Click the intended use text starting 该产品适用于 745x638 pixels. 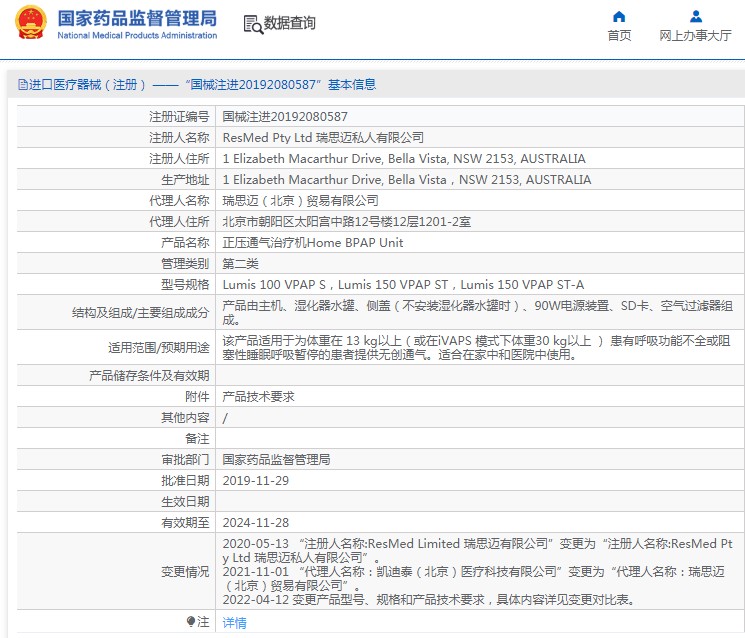tap(476, 347)
